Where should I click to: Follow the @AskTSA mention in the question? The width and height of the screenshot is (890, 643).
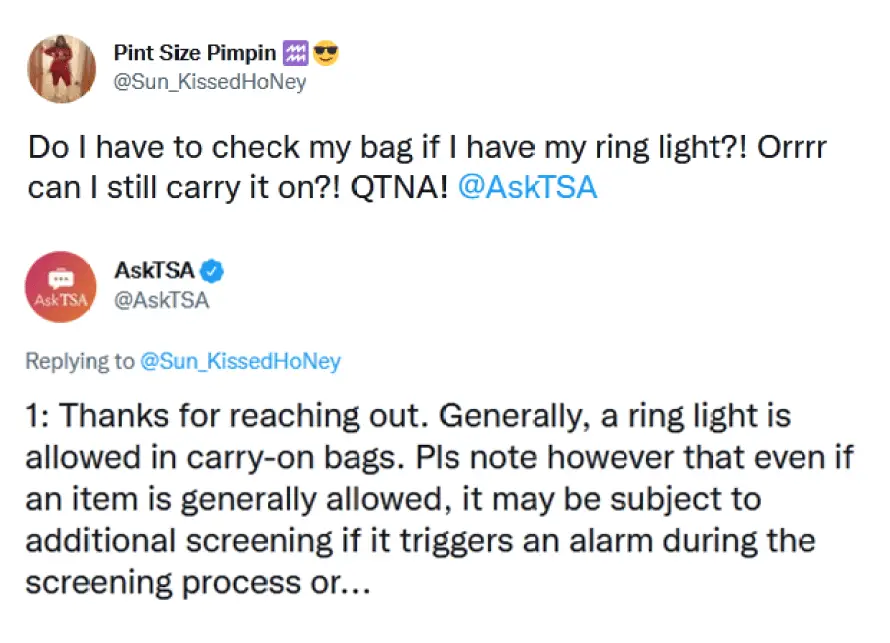point(526,188)
